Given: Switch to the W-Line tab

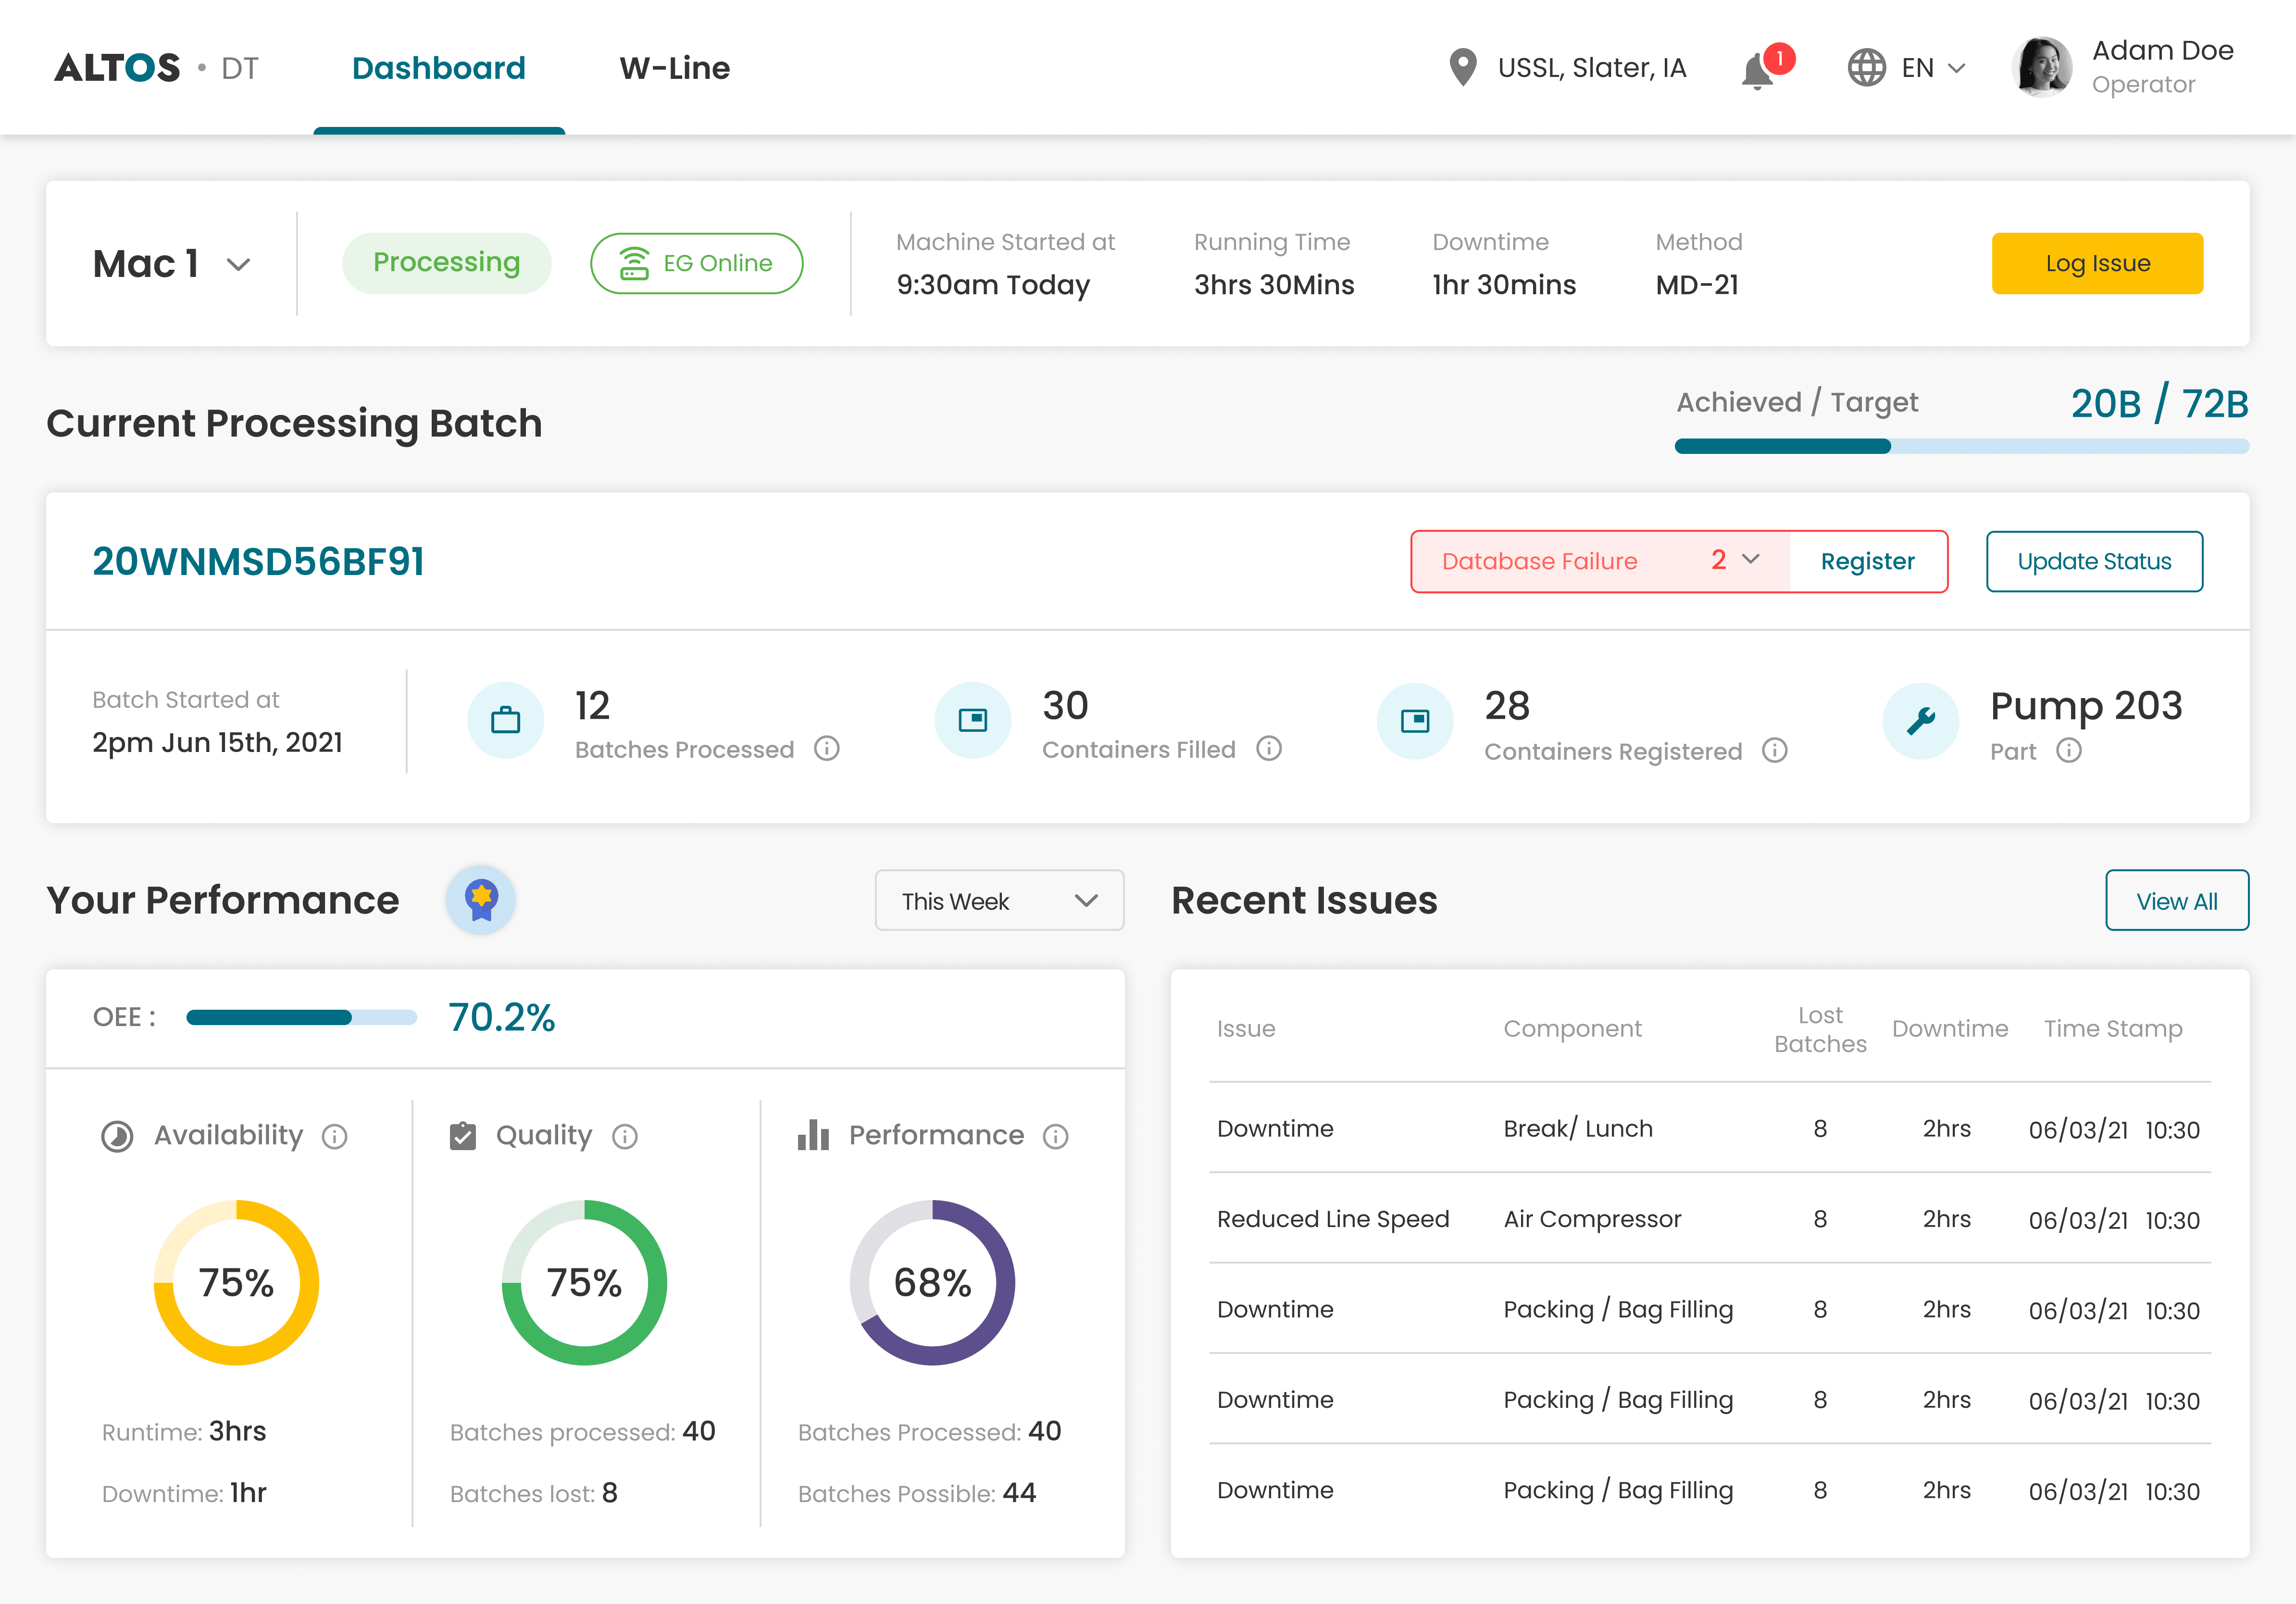Looking at the screenshot, I should tap(675, 68).
